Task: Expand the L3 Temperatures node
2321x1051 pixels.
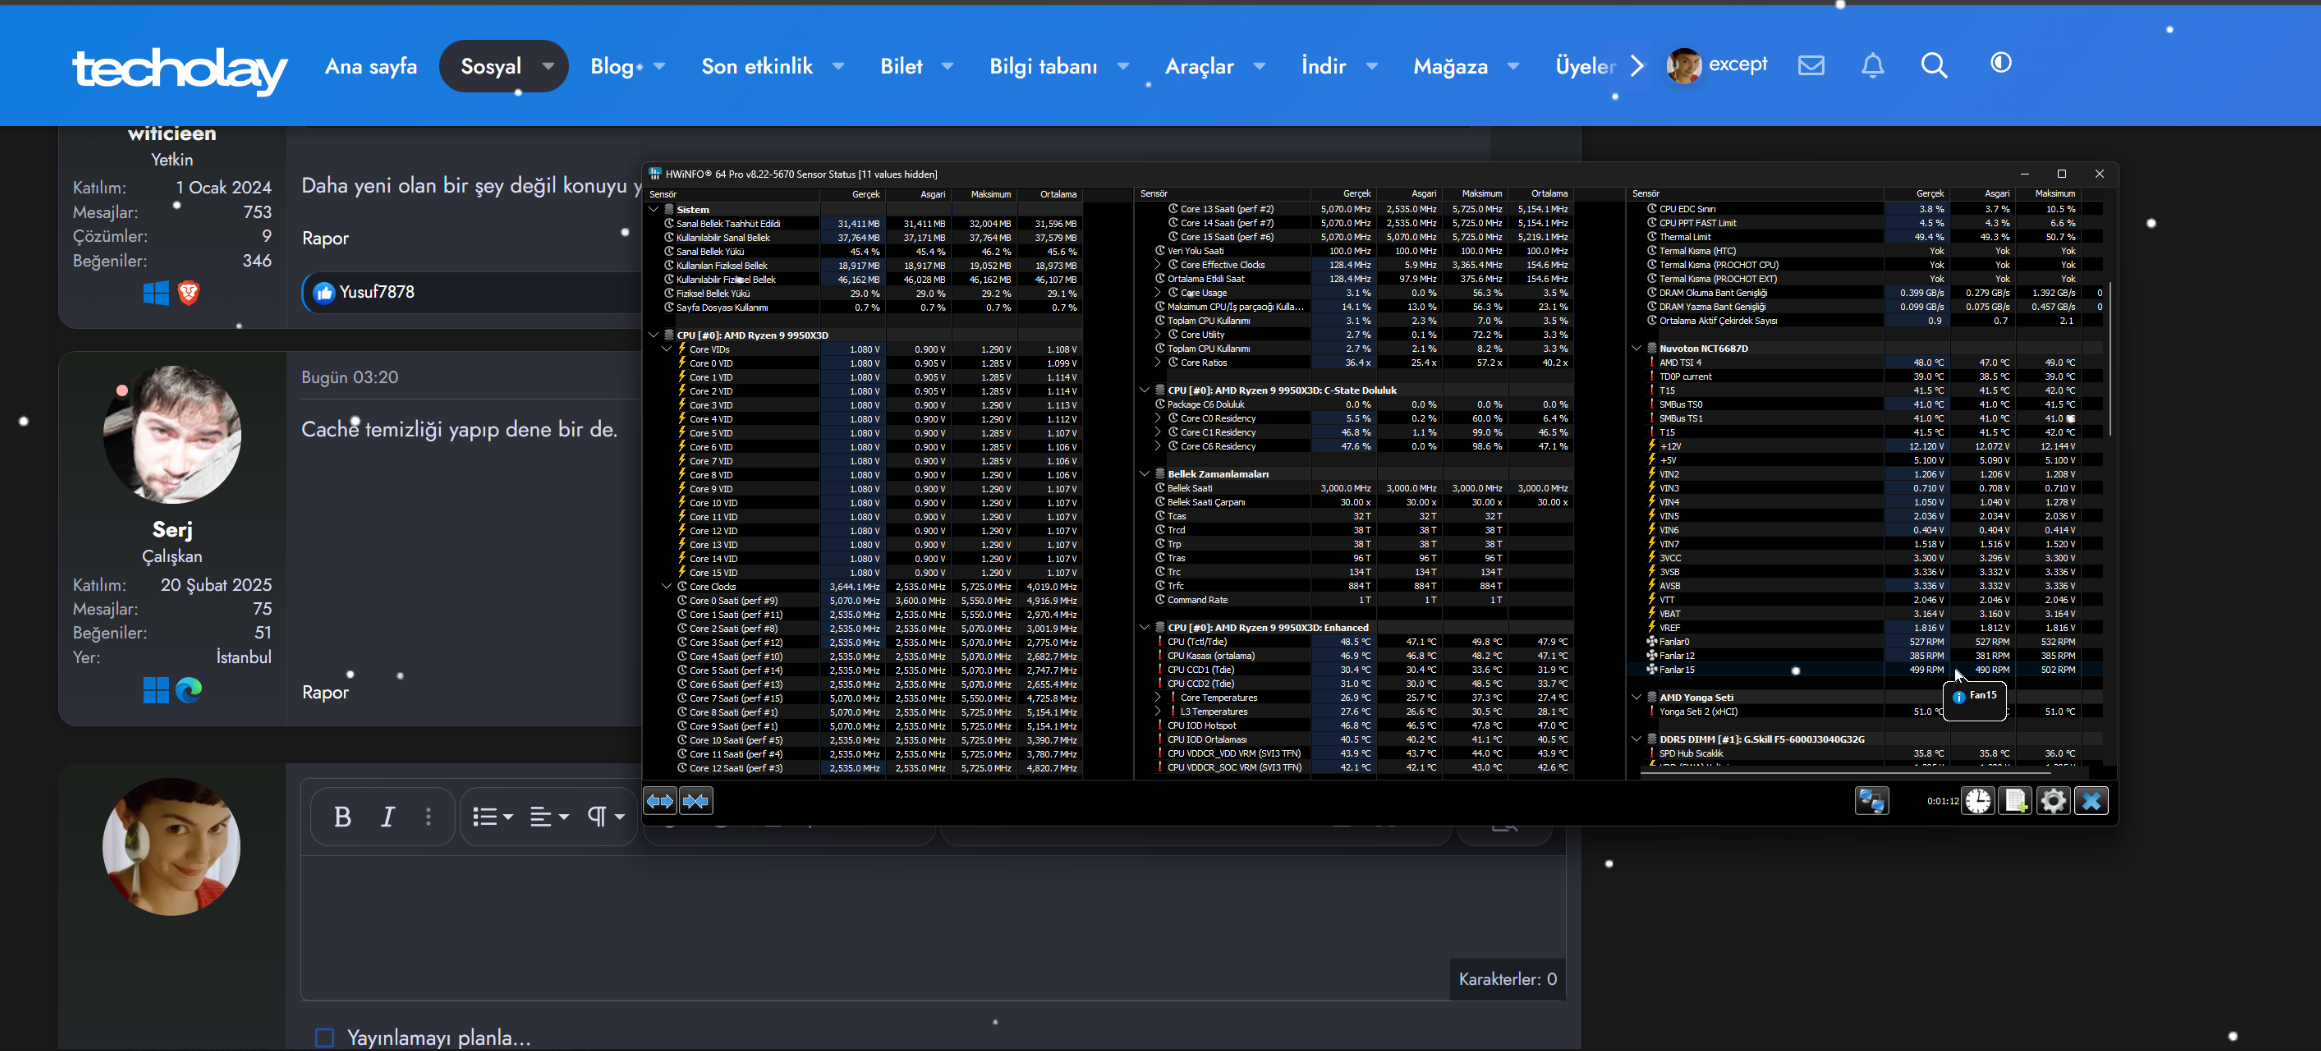Action: click(1158, 712)
